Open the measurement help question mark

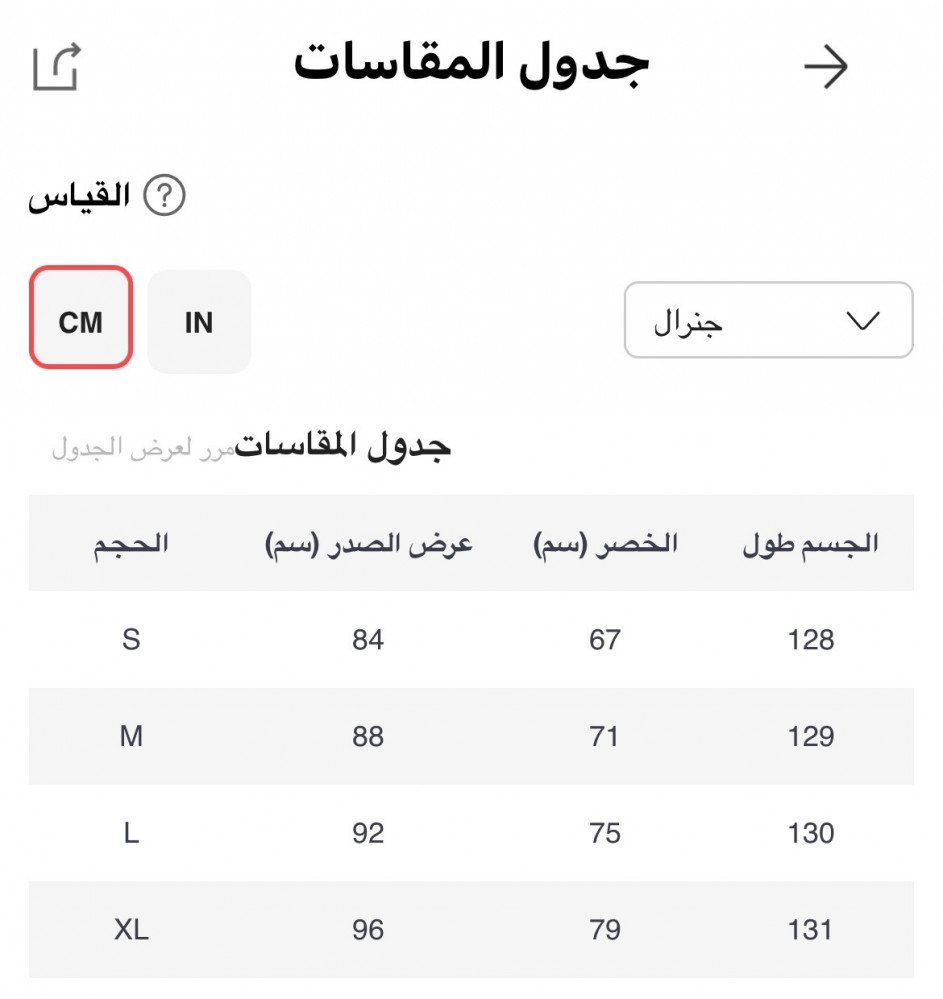tap(165, 197)
